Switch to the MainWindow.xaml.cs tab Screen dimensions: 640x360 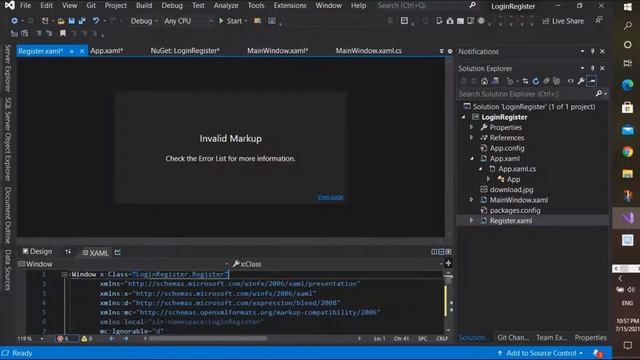pos(369,51)
